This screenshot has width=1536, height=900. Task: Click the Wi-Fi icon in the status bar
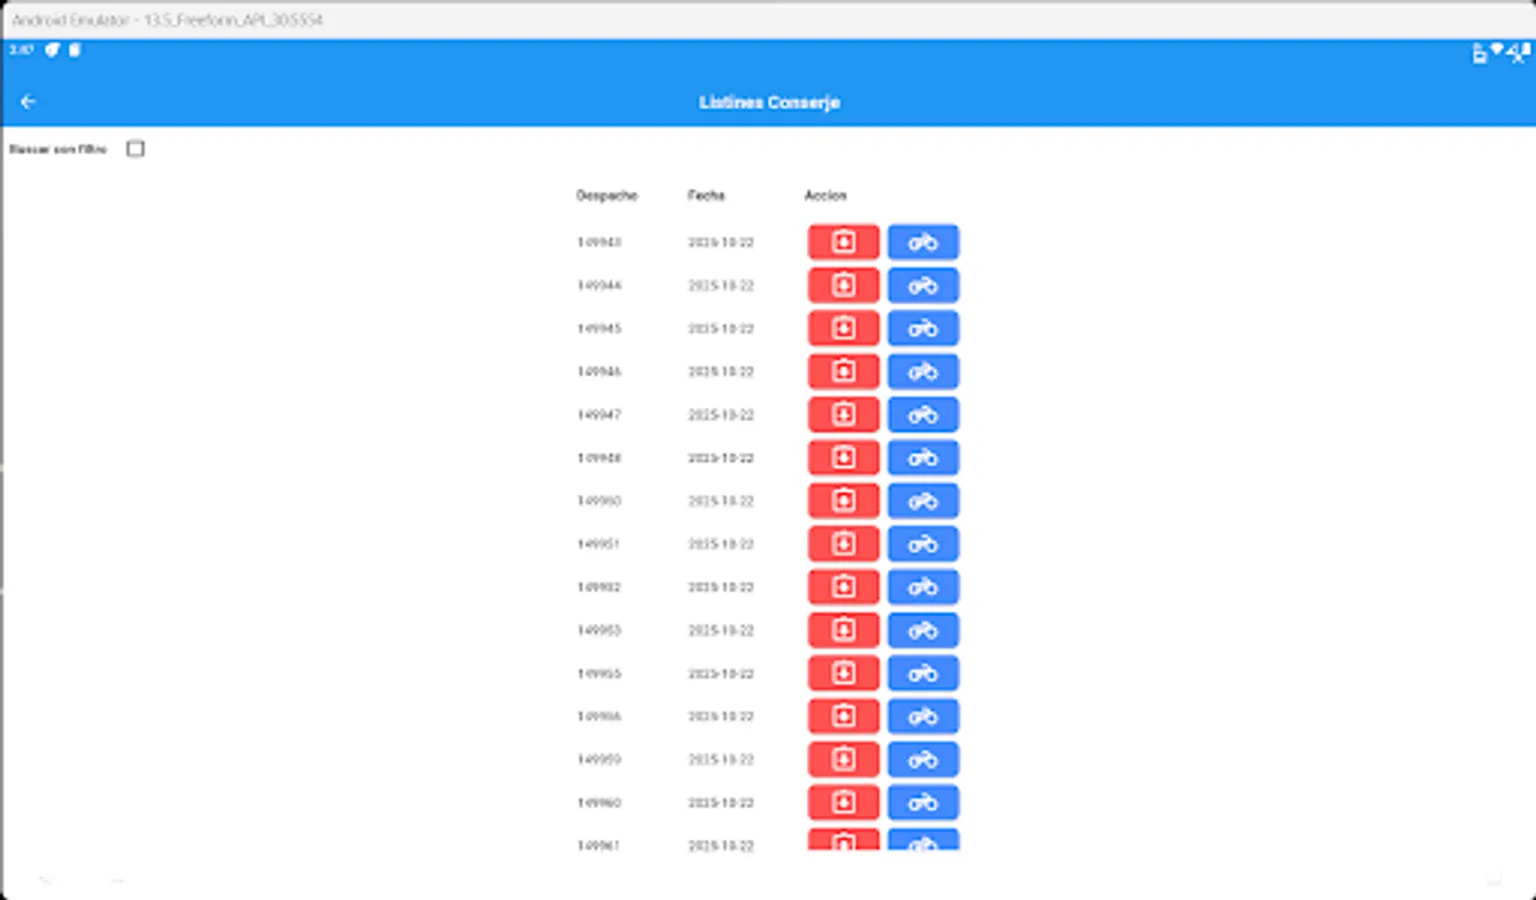coord(1496,52)
